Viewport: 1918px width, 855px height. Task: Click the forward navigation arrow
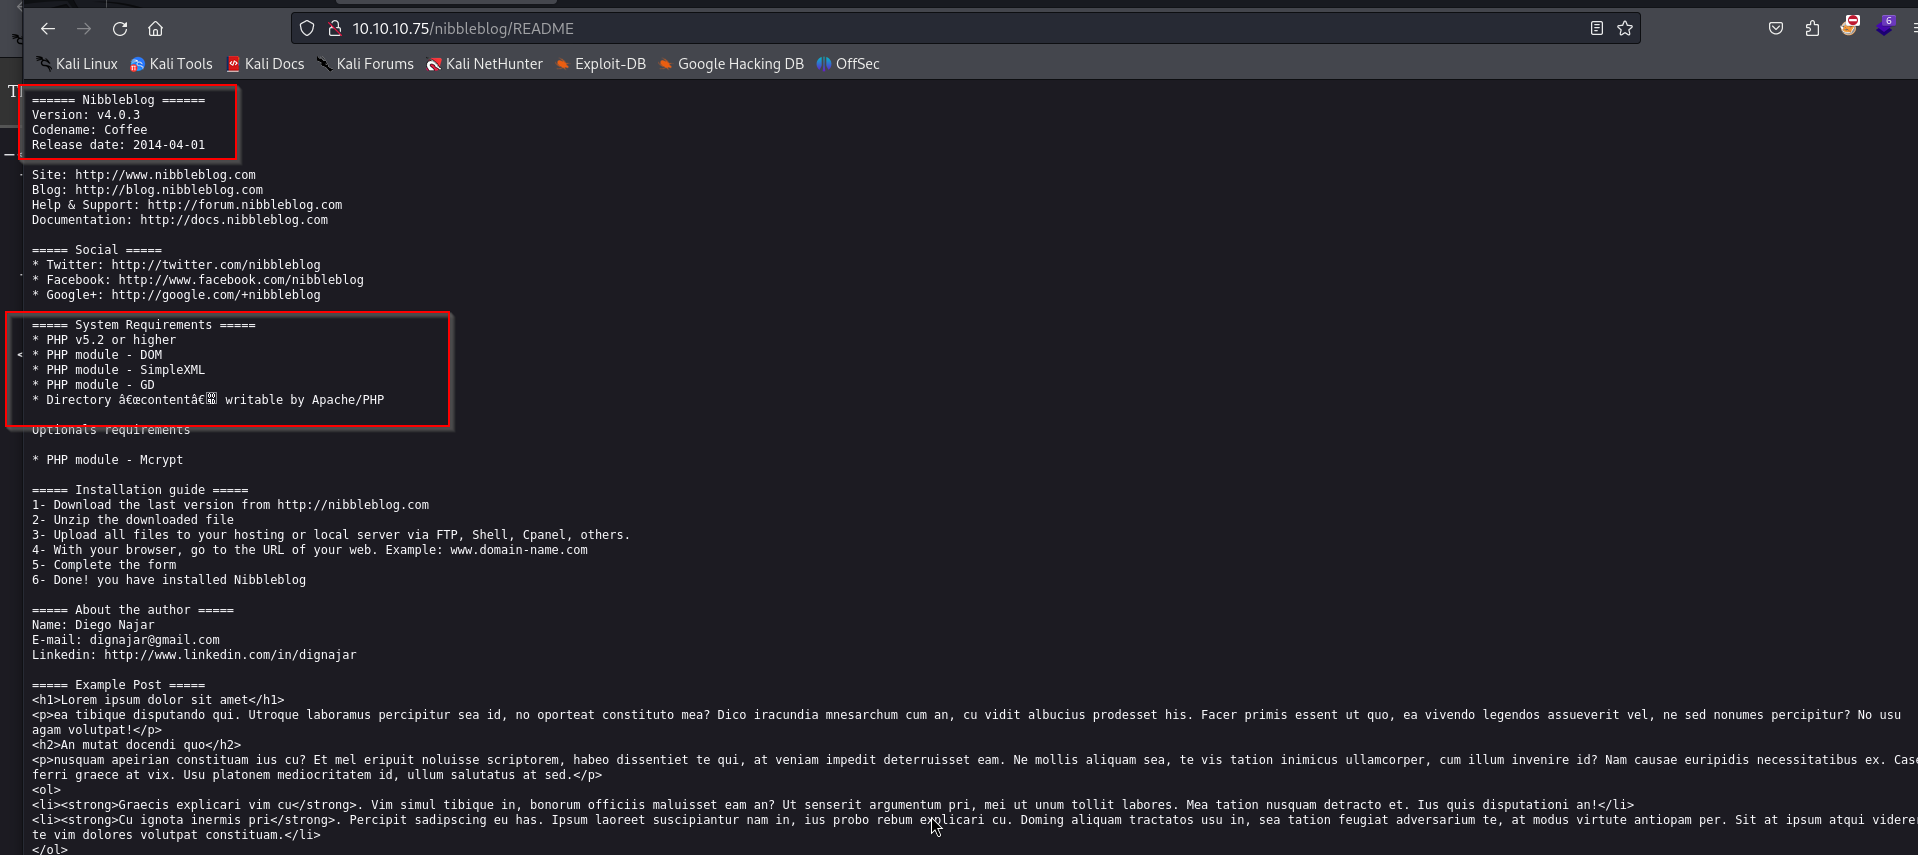click(x=84, y=29)
